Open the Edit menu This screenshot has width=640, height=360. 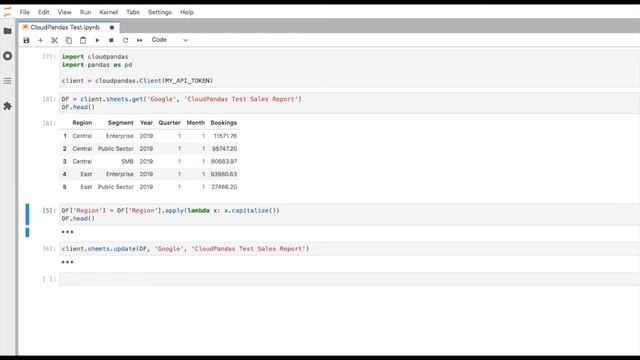click(x=44, y=12)
